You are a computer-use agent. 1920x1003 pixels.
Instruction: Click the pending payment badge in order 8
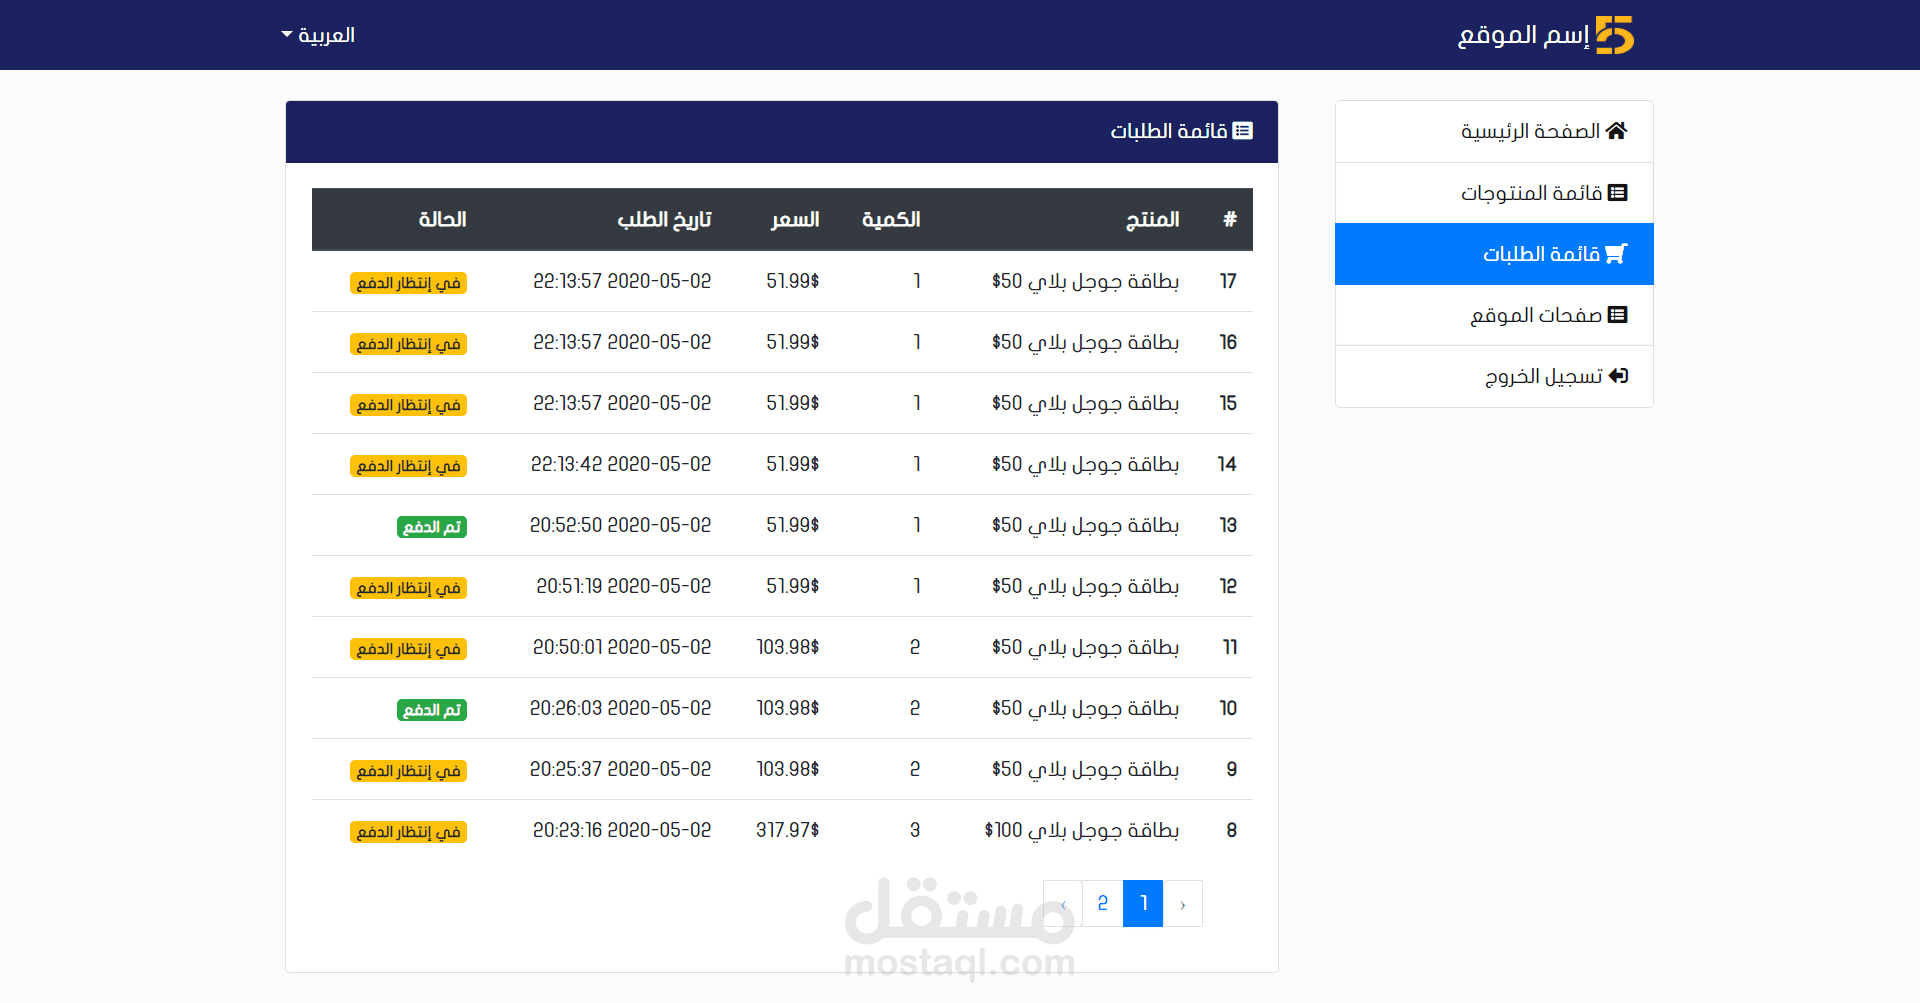pyautogui.click(x=408, y=832)
